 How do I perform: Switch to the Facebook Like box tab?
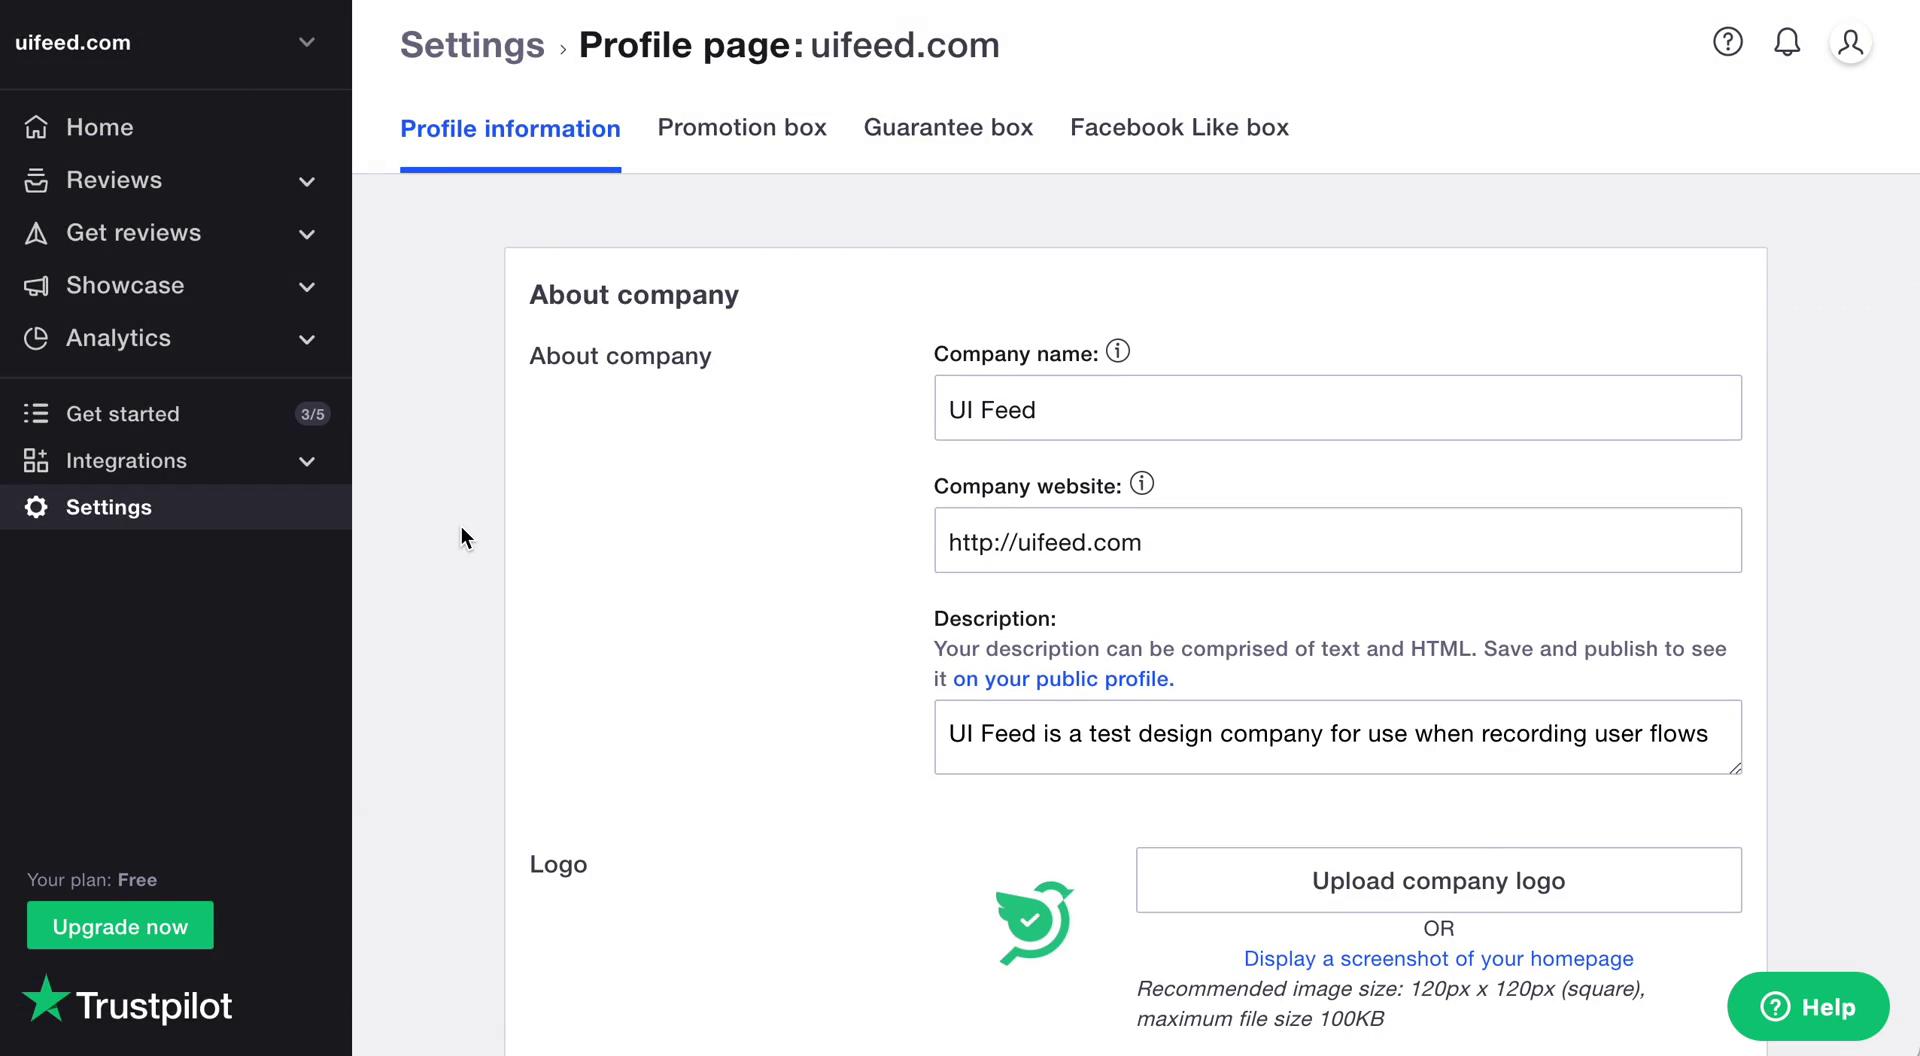tap(1179, 127)
